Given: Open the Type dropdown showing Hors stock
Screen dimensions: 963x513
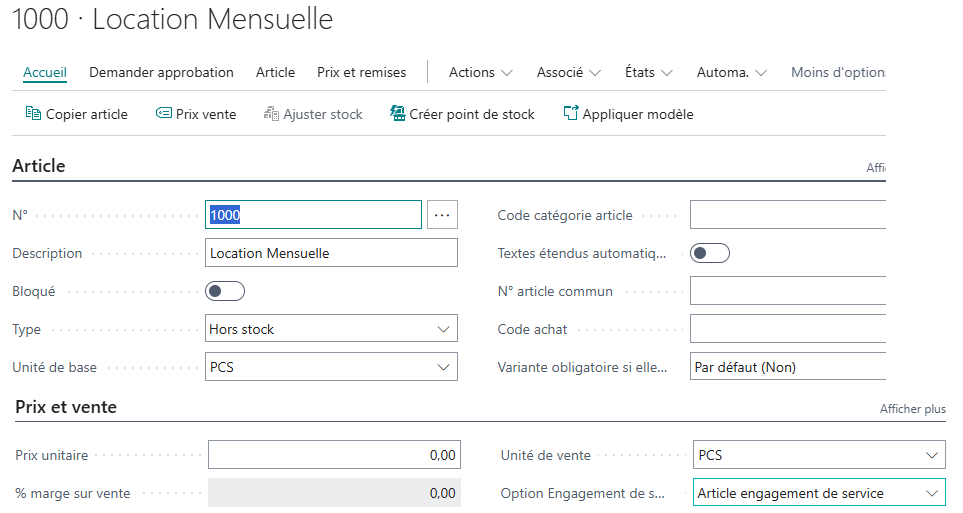Looking at the screenshot, I should 331,329.
